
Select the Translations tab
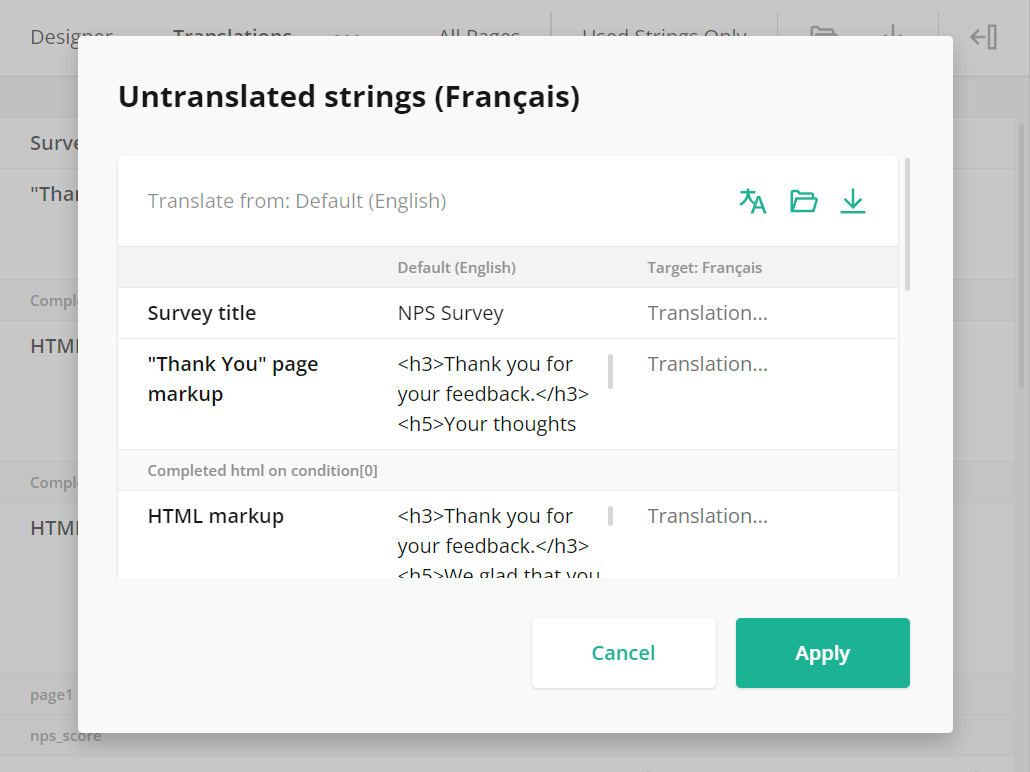coord(232,37)
